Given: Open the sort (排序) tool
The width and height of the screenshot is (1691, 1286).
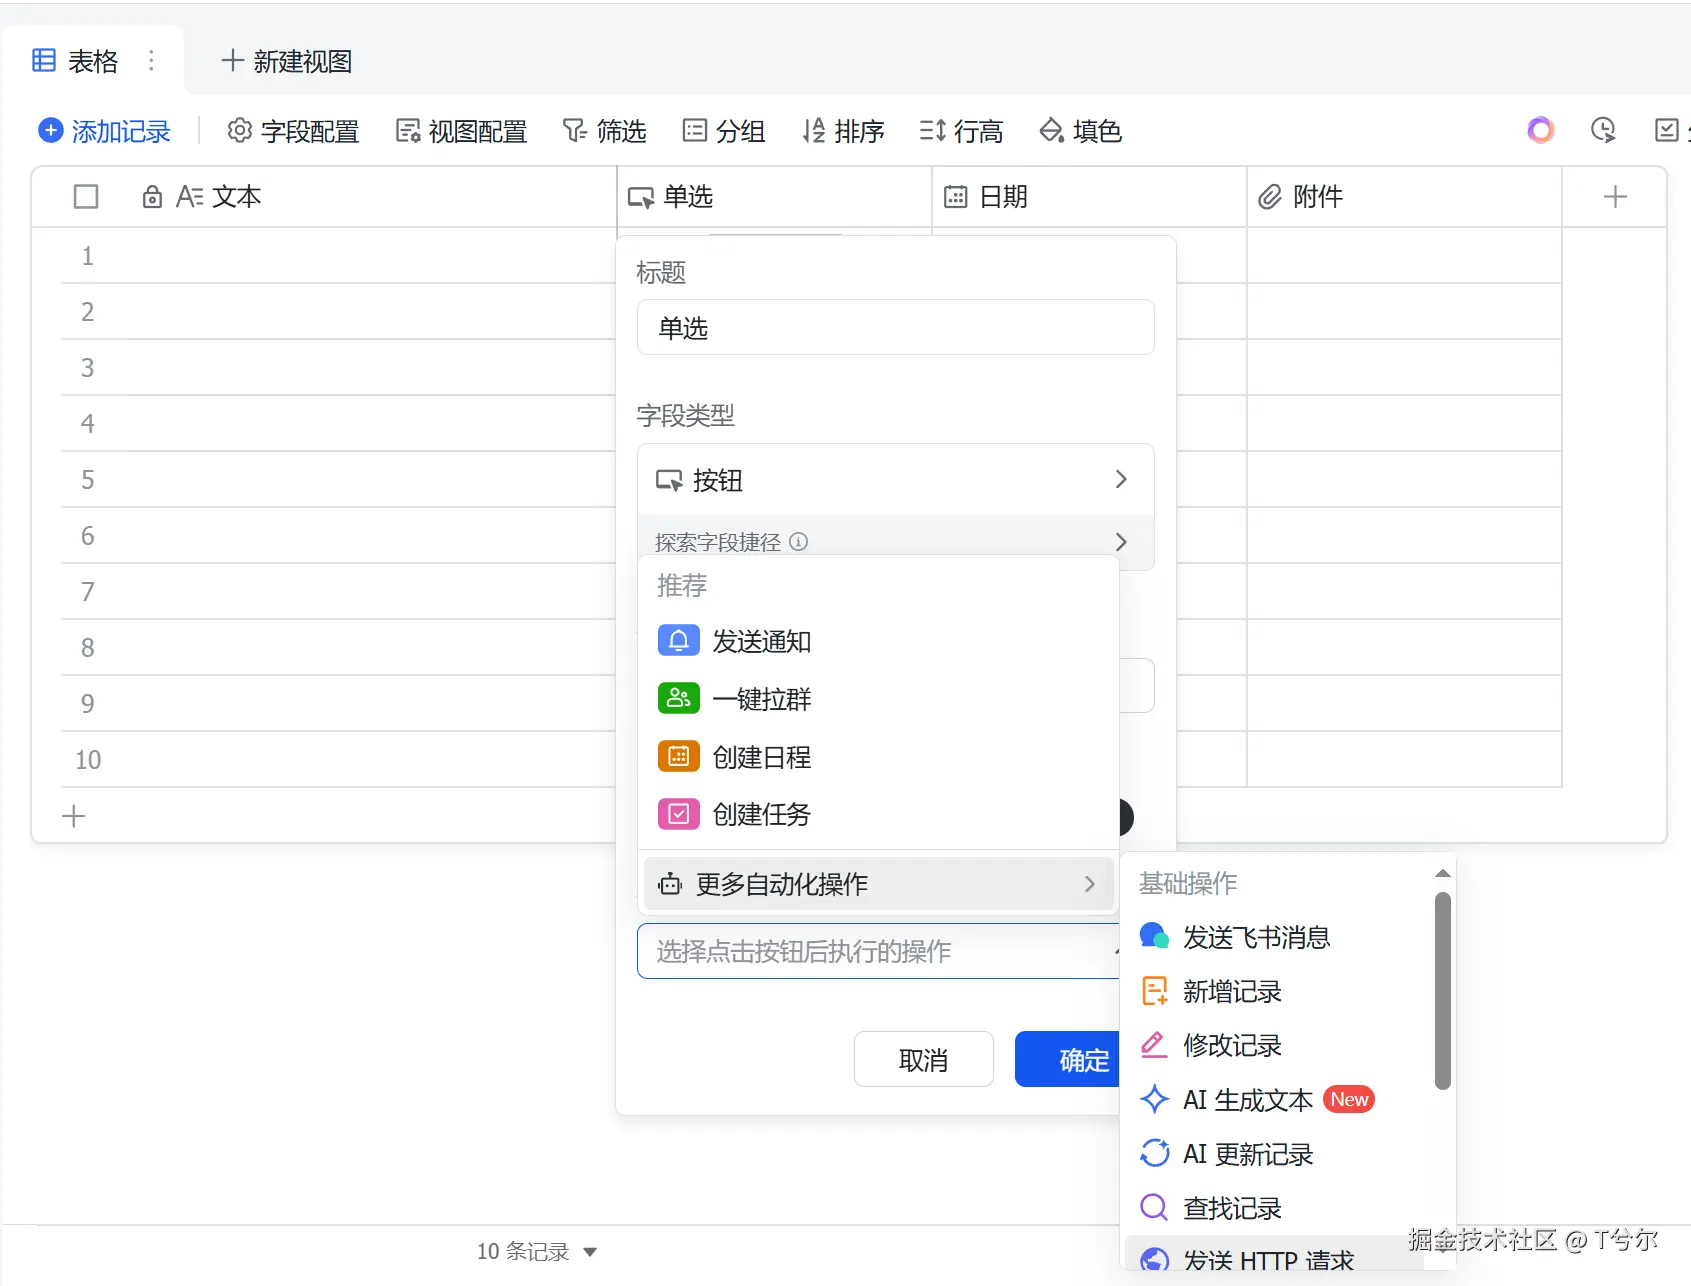Looking at the screenshot, I should click(843, 131).
